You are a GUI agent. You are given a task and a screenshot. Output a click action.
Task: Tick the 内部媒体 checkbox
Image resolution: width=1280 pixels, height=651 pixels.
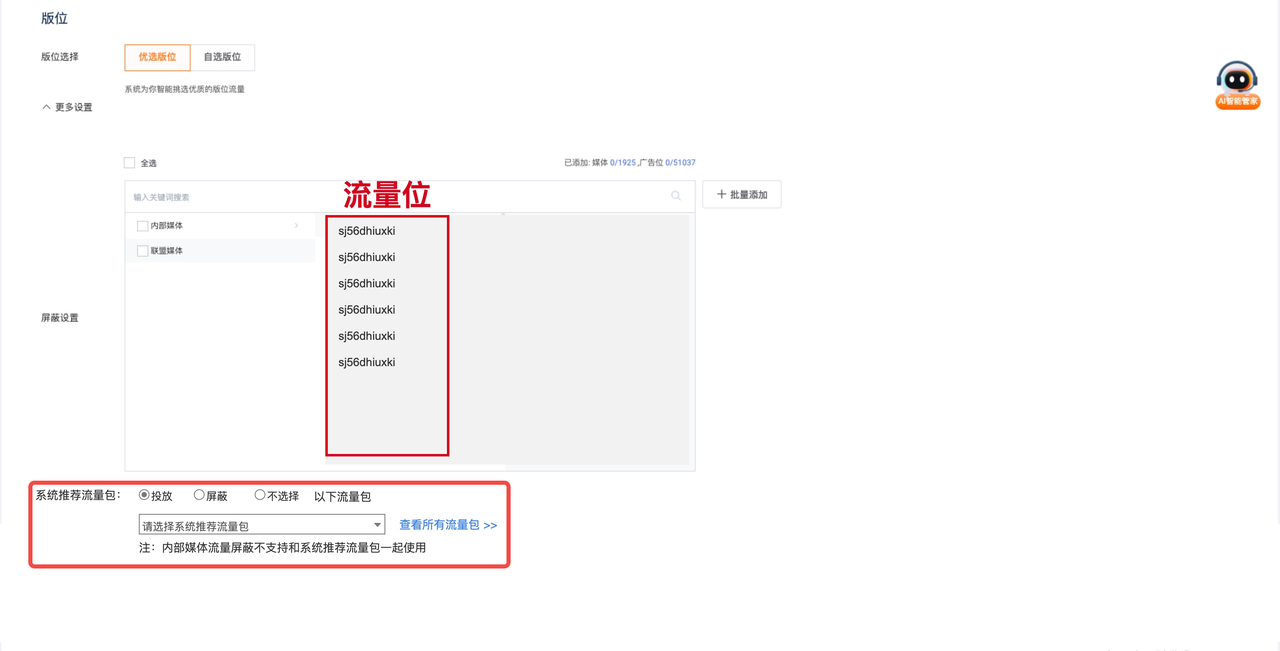143,226
